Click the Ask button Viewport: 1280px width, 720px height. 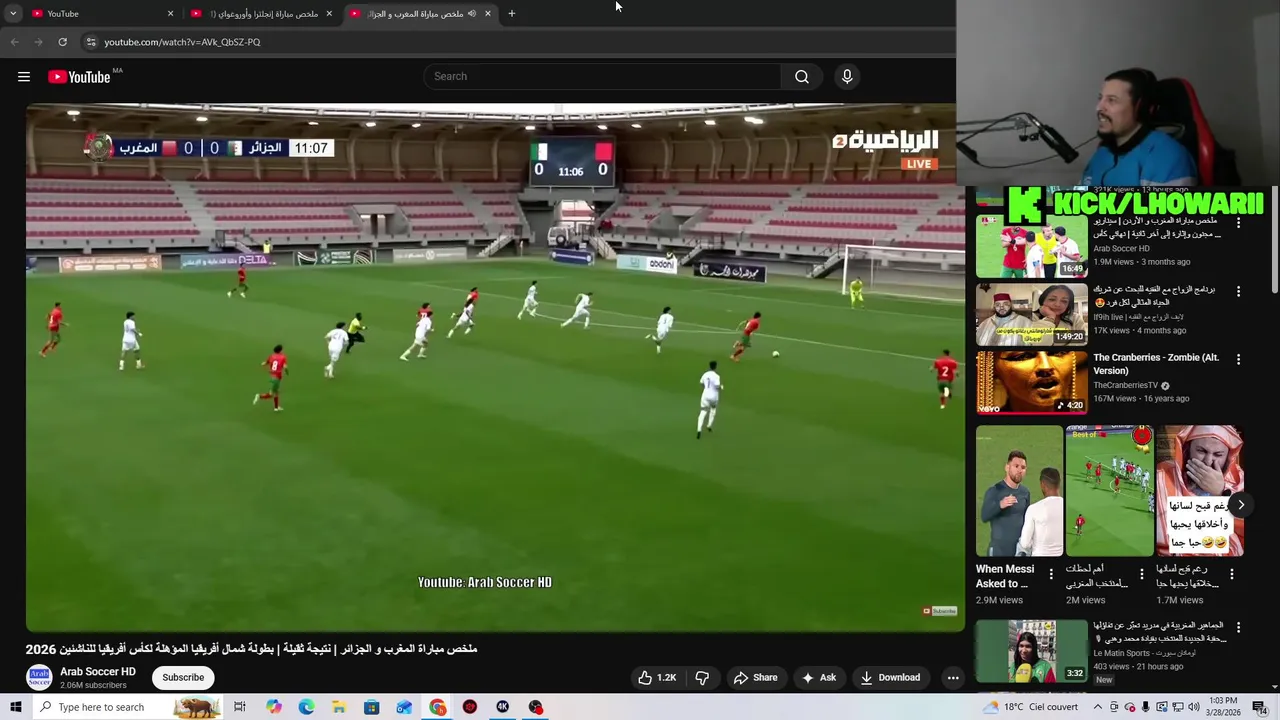coord(818,677)
